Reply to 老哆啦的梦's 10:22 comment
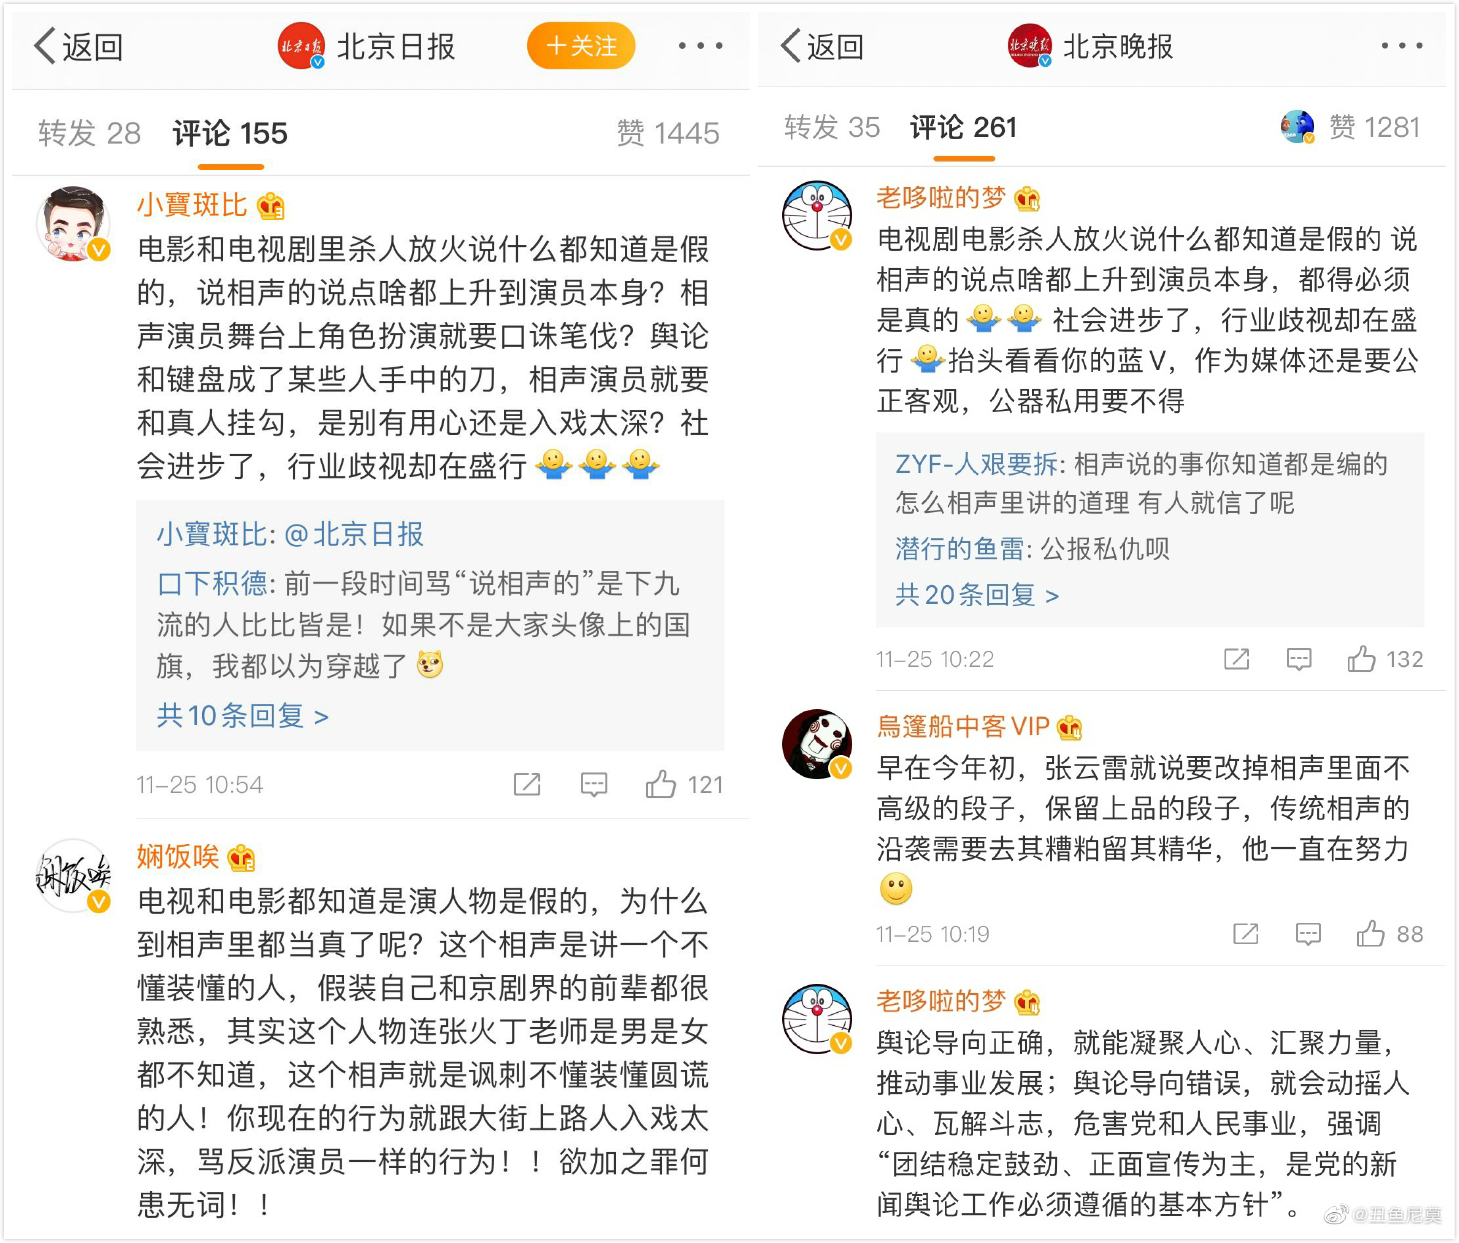The width and height of the screenshot is (1459, 1243). point(1299,659)
